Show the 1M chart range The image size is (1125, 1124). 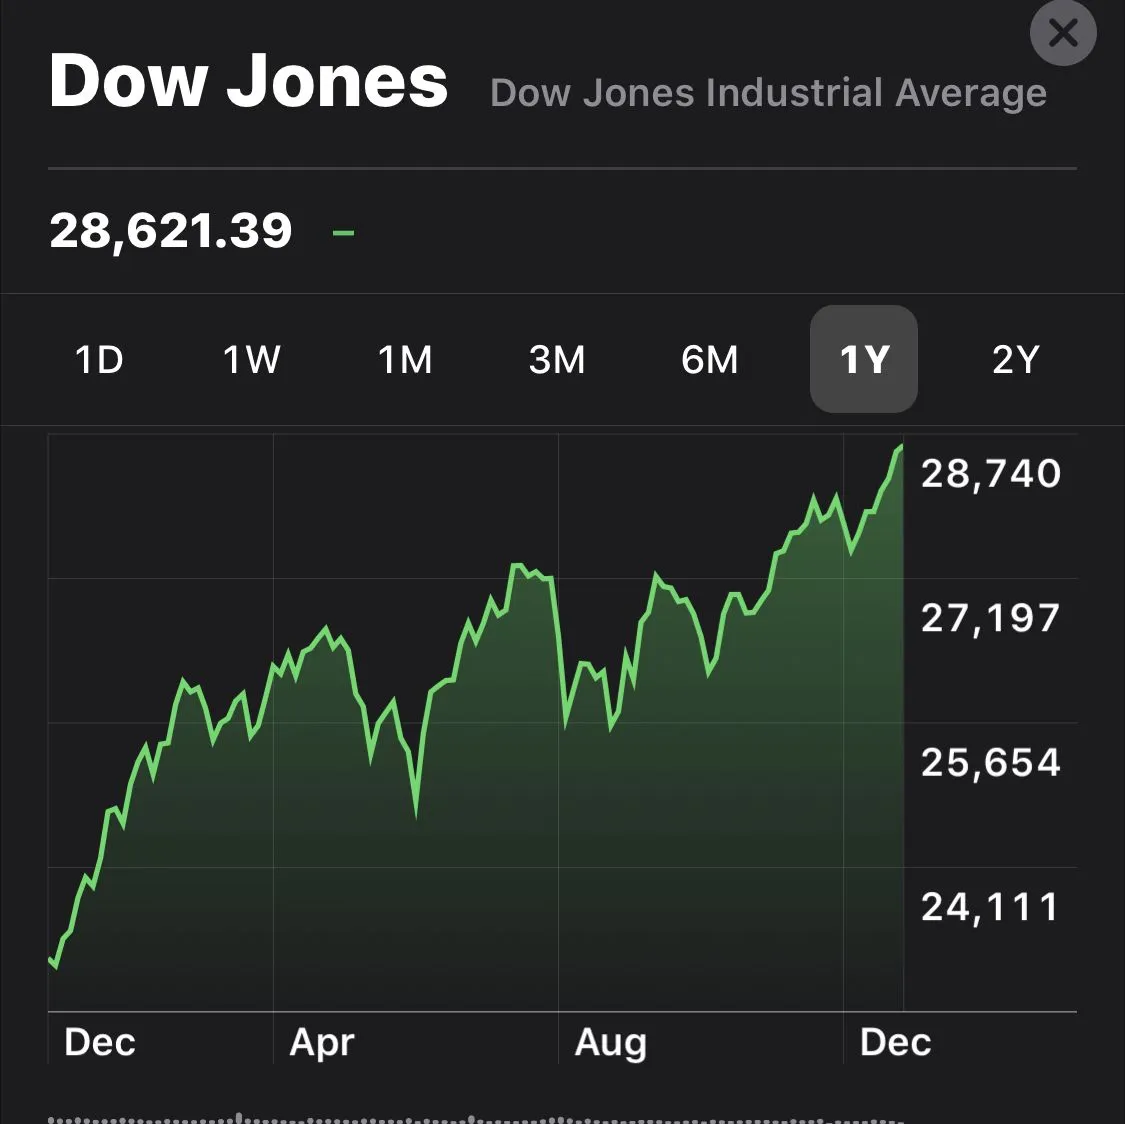pos(405,359)
